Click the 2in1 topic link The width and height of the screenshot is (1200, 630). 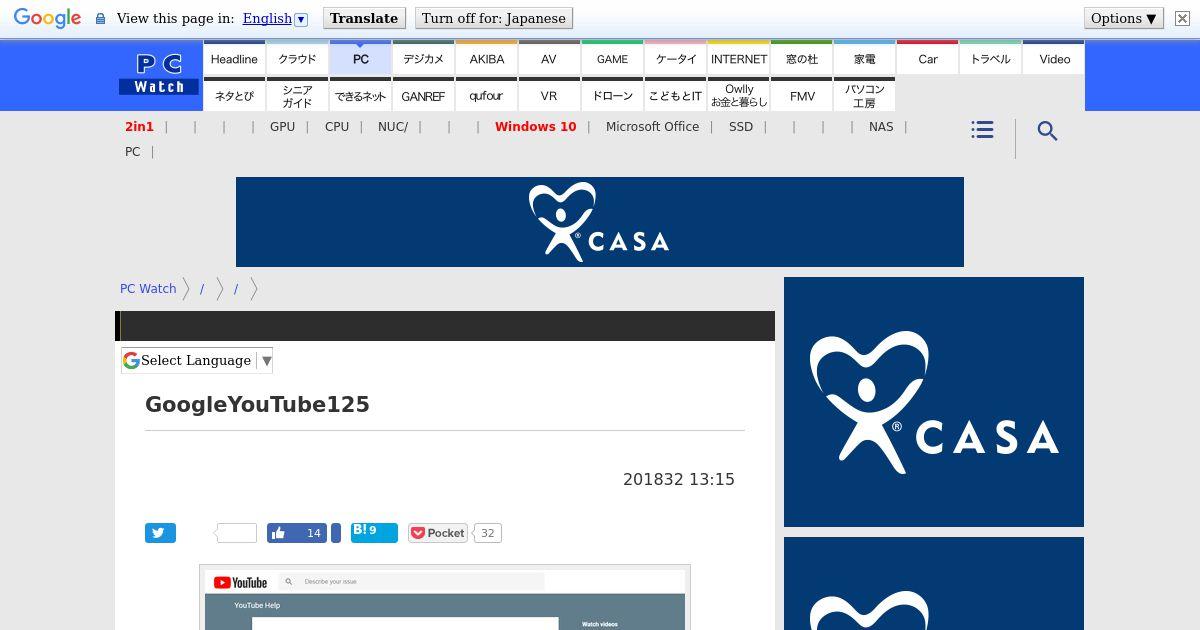(139, 126)
